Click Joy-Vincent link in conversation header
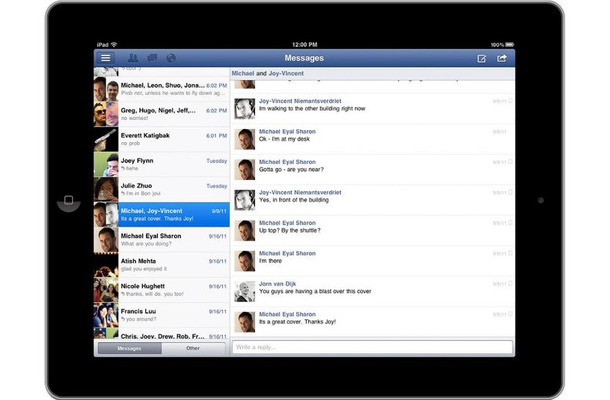This screenshot has height=400, width=610. point(286,73)
